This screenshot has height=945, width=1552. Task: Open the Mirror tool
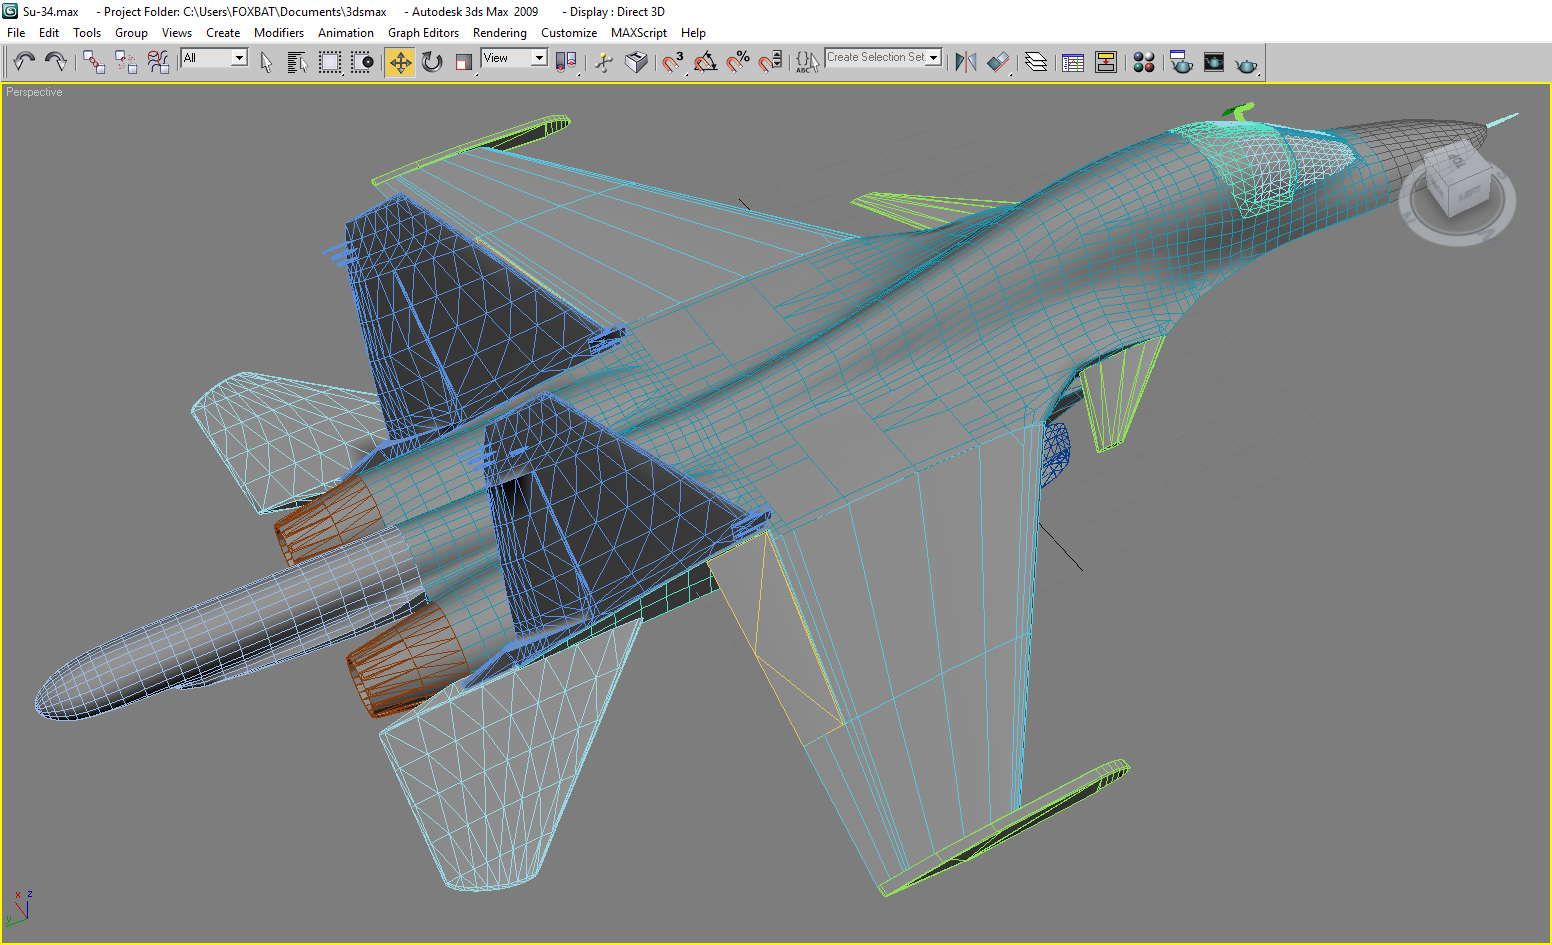coord(965,62)
